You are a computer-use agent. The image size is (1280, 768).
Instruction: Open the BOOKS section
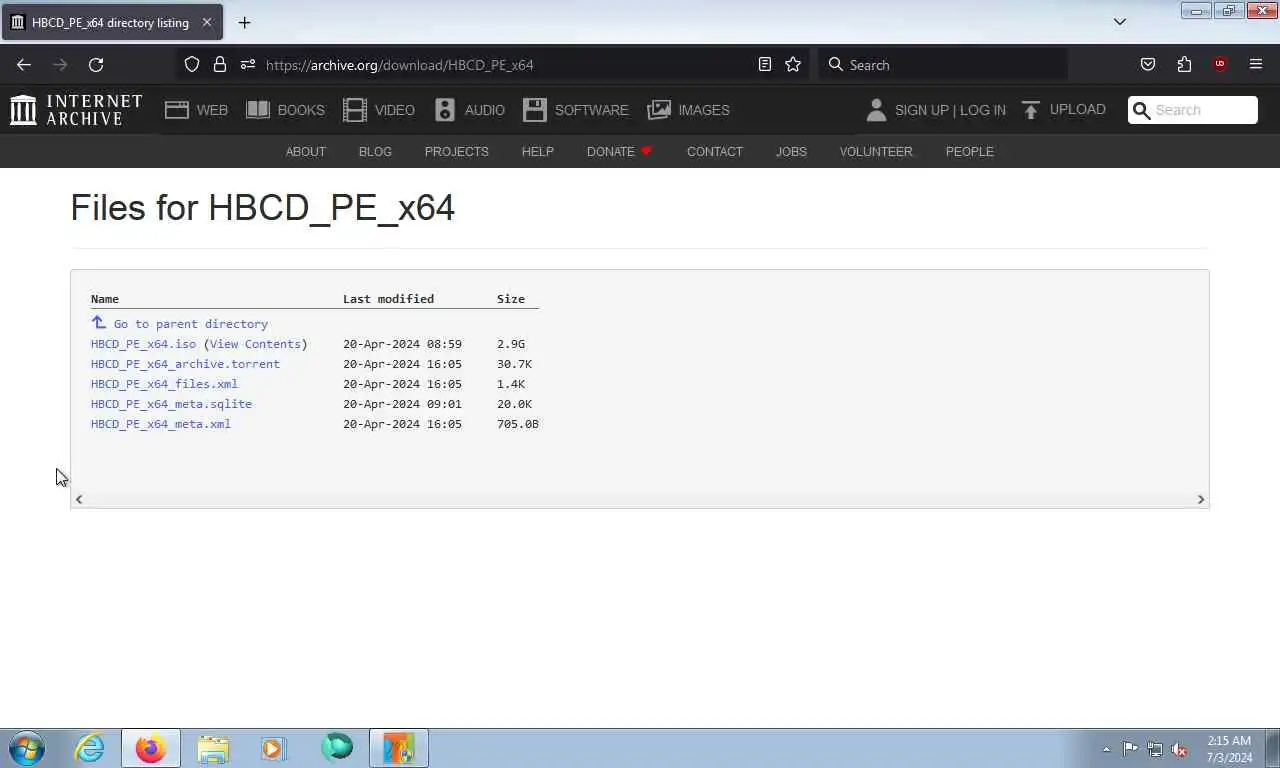pos(286,110)
